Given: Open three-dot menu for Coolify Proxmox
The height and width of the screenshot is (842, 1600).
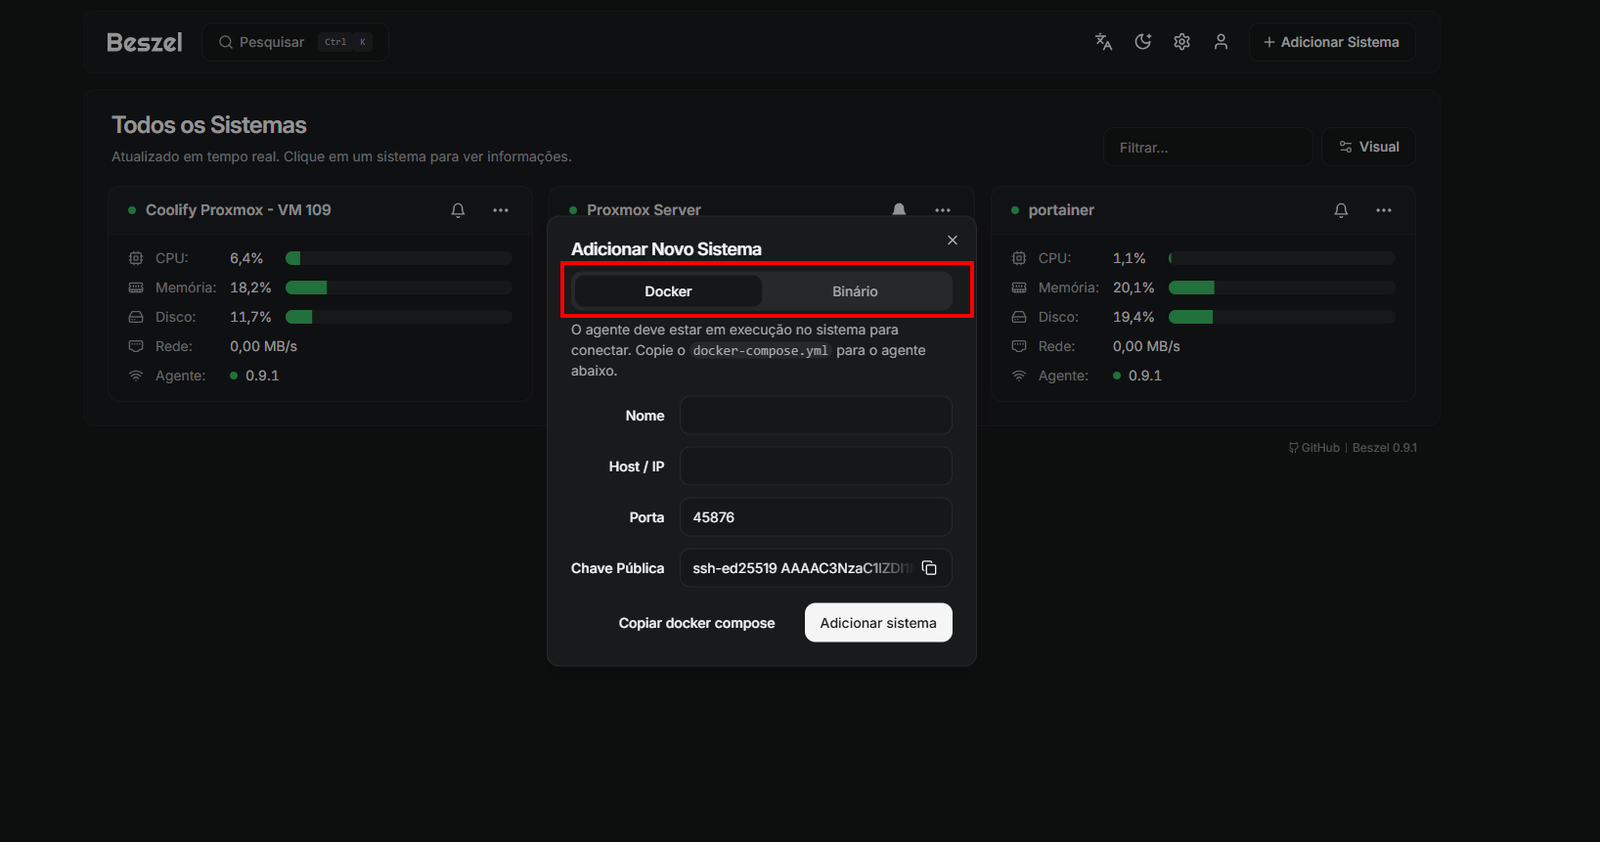Looking at the screenshot, I should (x=501, y=210).
